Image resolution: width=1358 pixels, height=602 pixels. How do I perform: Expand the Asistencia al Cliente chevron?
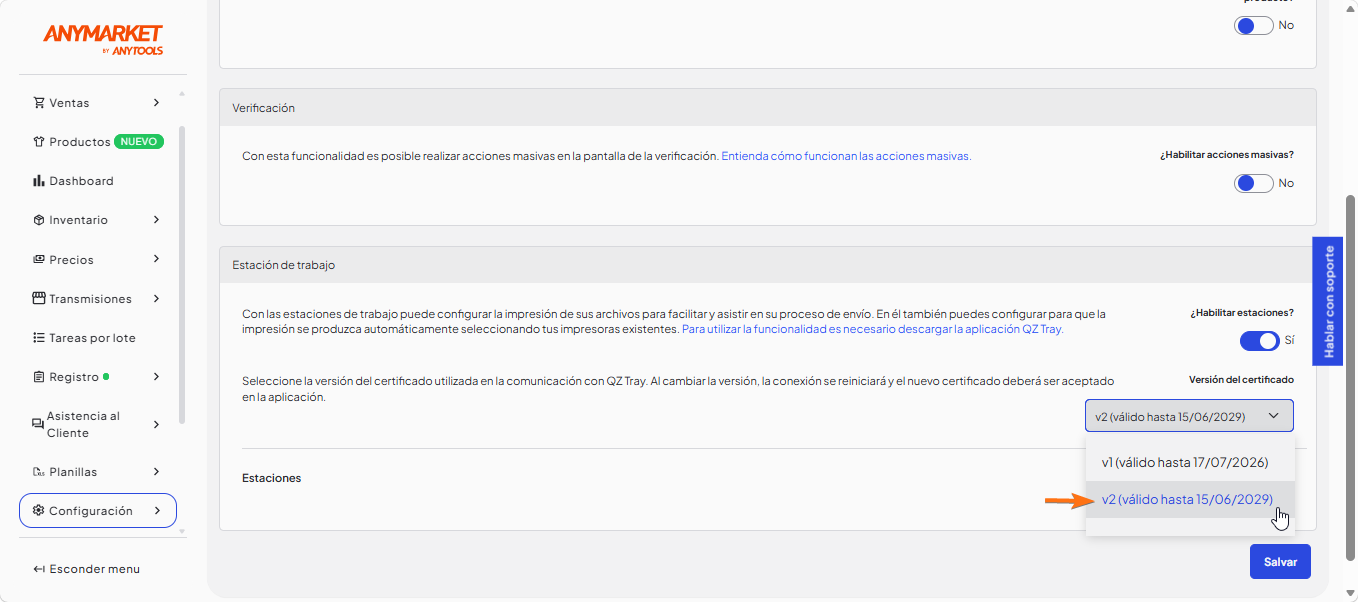click(156, 425)
